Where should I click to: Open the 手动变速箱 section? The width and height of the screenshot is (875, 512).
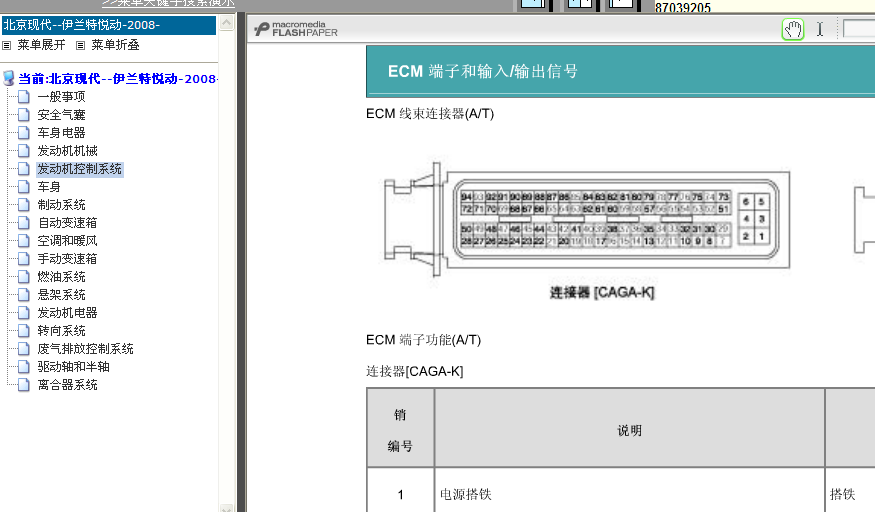[x=68, y=259]
